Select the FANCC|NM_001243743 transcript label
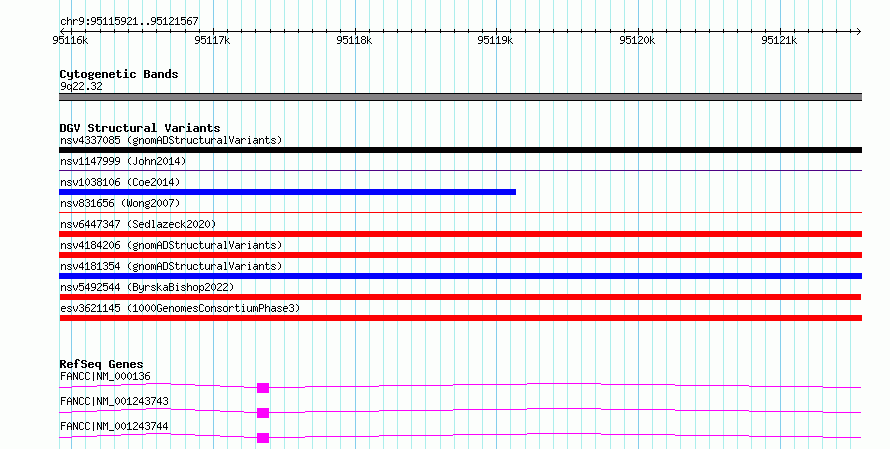The height and width of the screenshot is (449, 890). point(114,401)
